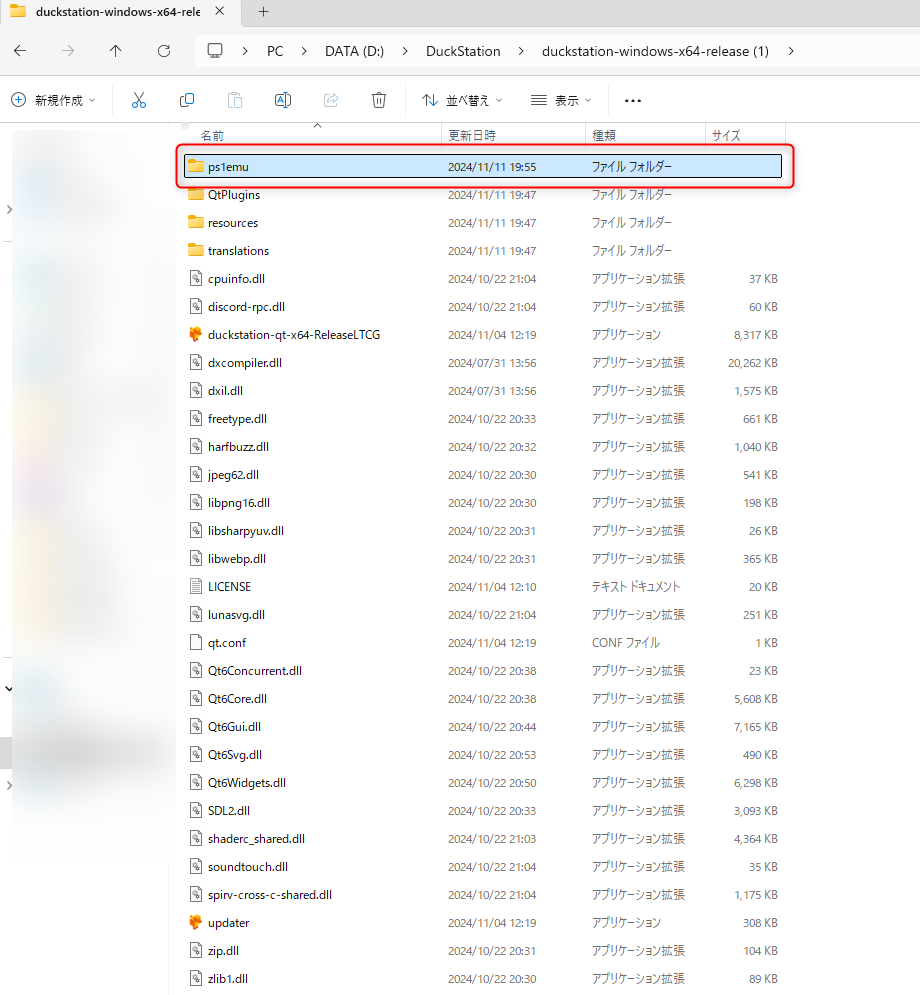Refresh the current folder view
Screen dimensions: 920x995
(164, 51)
